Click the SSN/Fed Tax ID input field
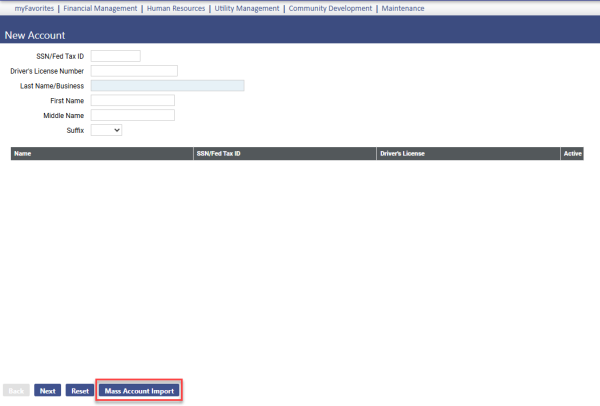The height and width of the screenshot is (406, 600). tap(115, 56)
